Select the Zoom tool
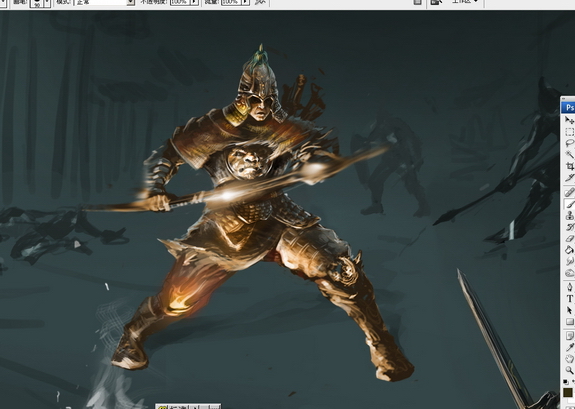Viewport: 575px width, 409px height. click(569, 370)
